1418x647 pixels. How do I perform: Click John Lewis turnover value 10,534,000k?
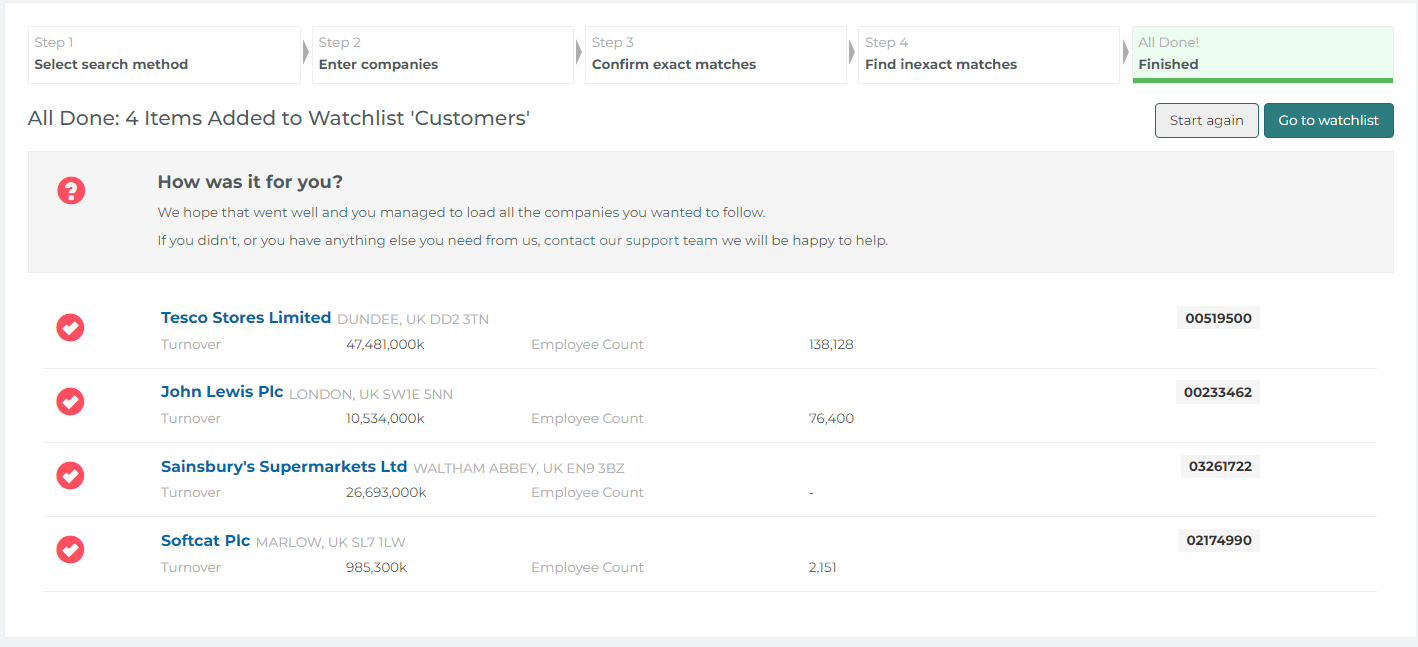coord(385,418)
